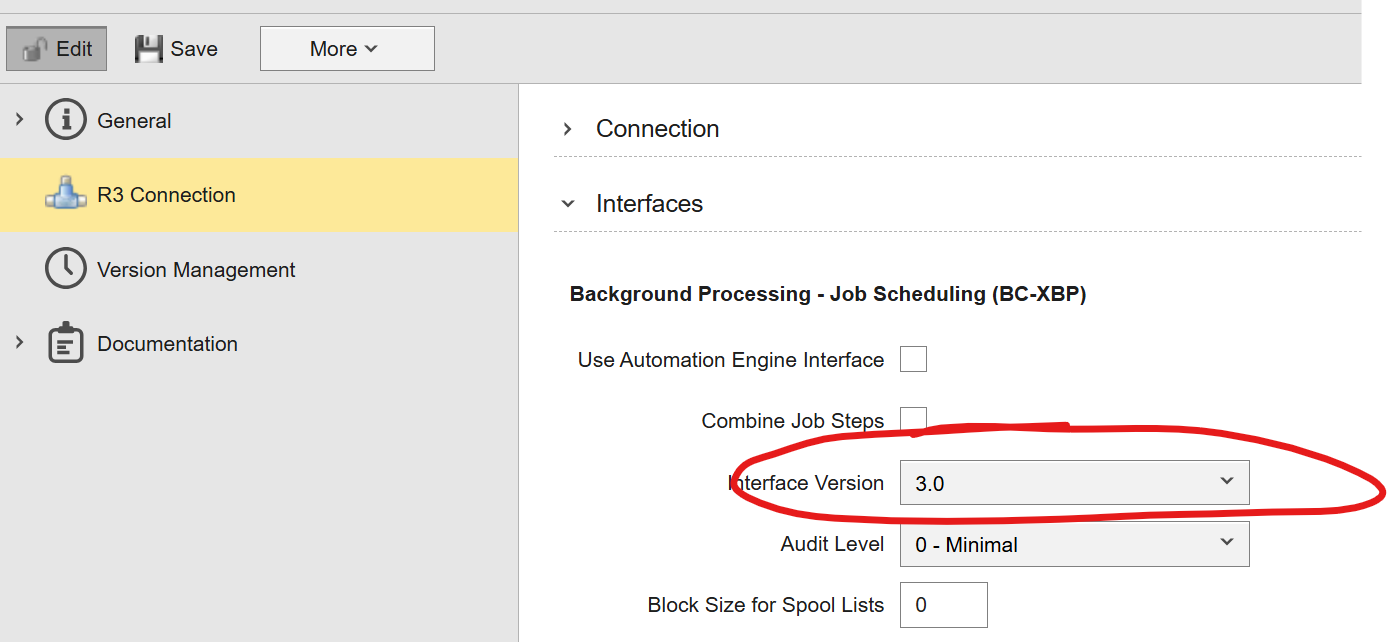The height and width of the screenshot is (642, 1391).
Task: Open the More dropdown menu
Action: pos(346,49)
